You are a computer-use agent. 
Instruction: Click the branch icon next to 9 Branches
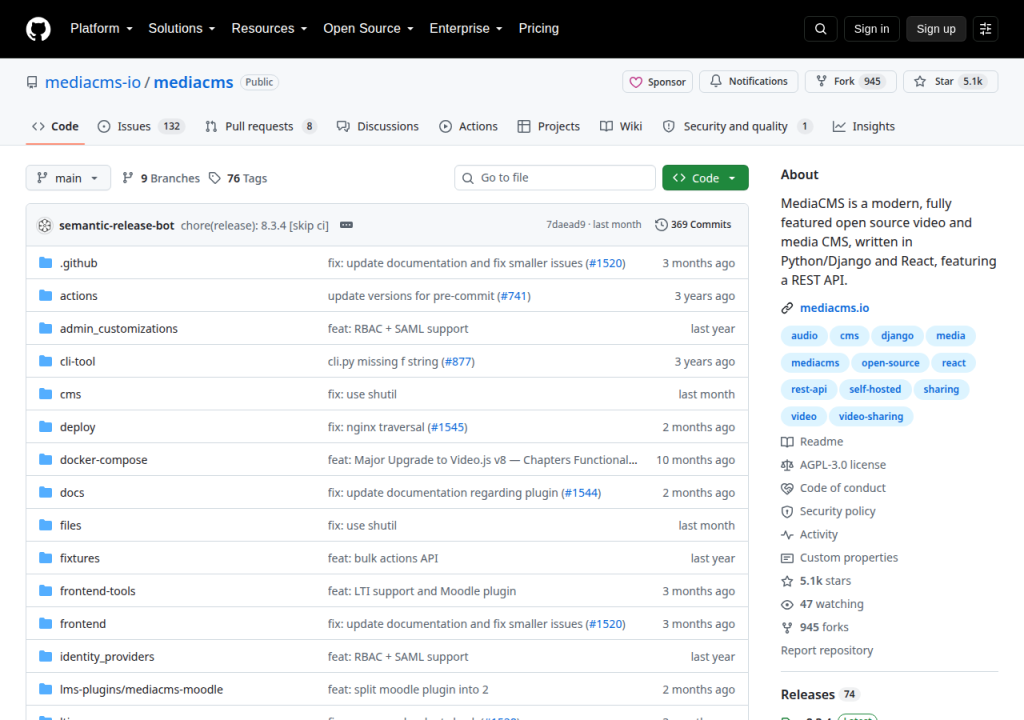coord(128,178)
